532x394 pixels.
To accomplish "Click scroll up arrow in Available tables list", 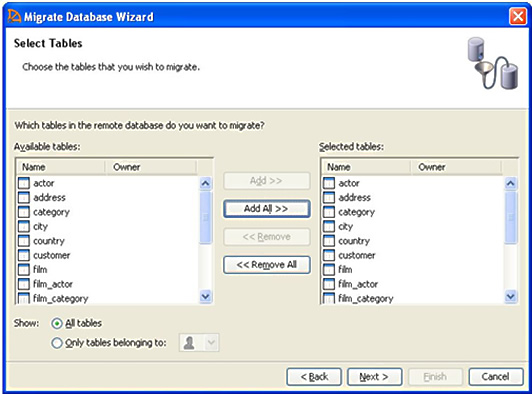I will [x=206, y=184].
